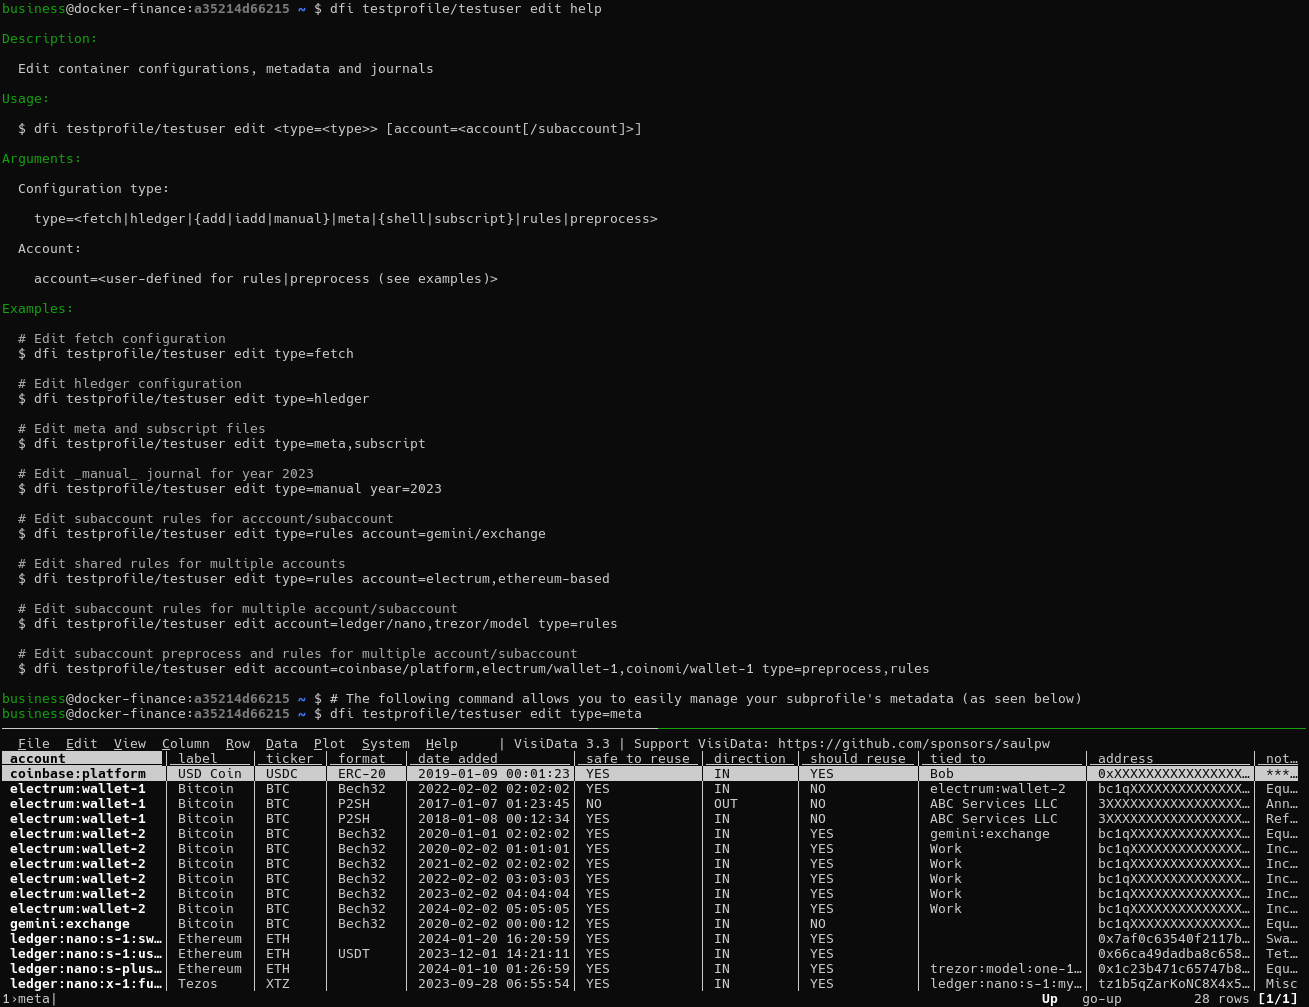Open the Row menu

[237, 743]
